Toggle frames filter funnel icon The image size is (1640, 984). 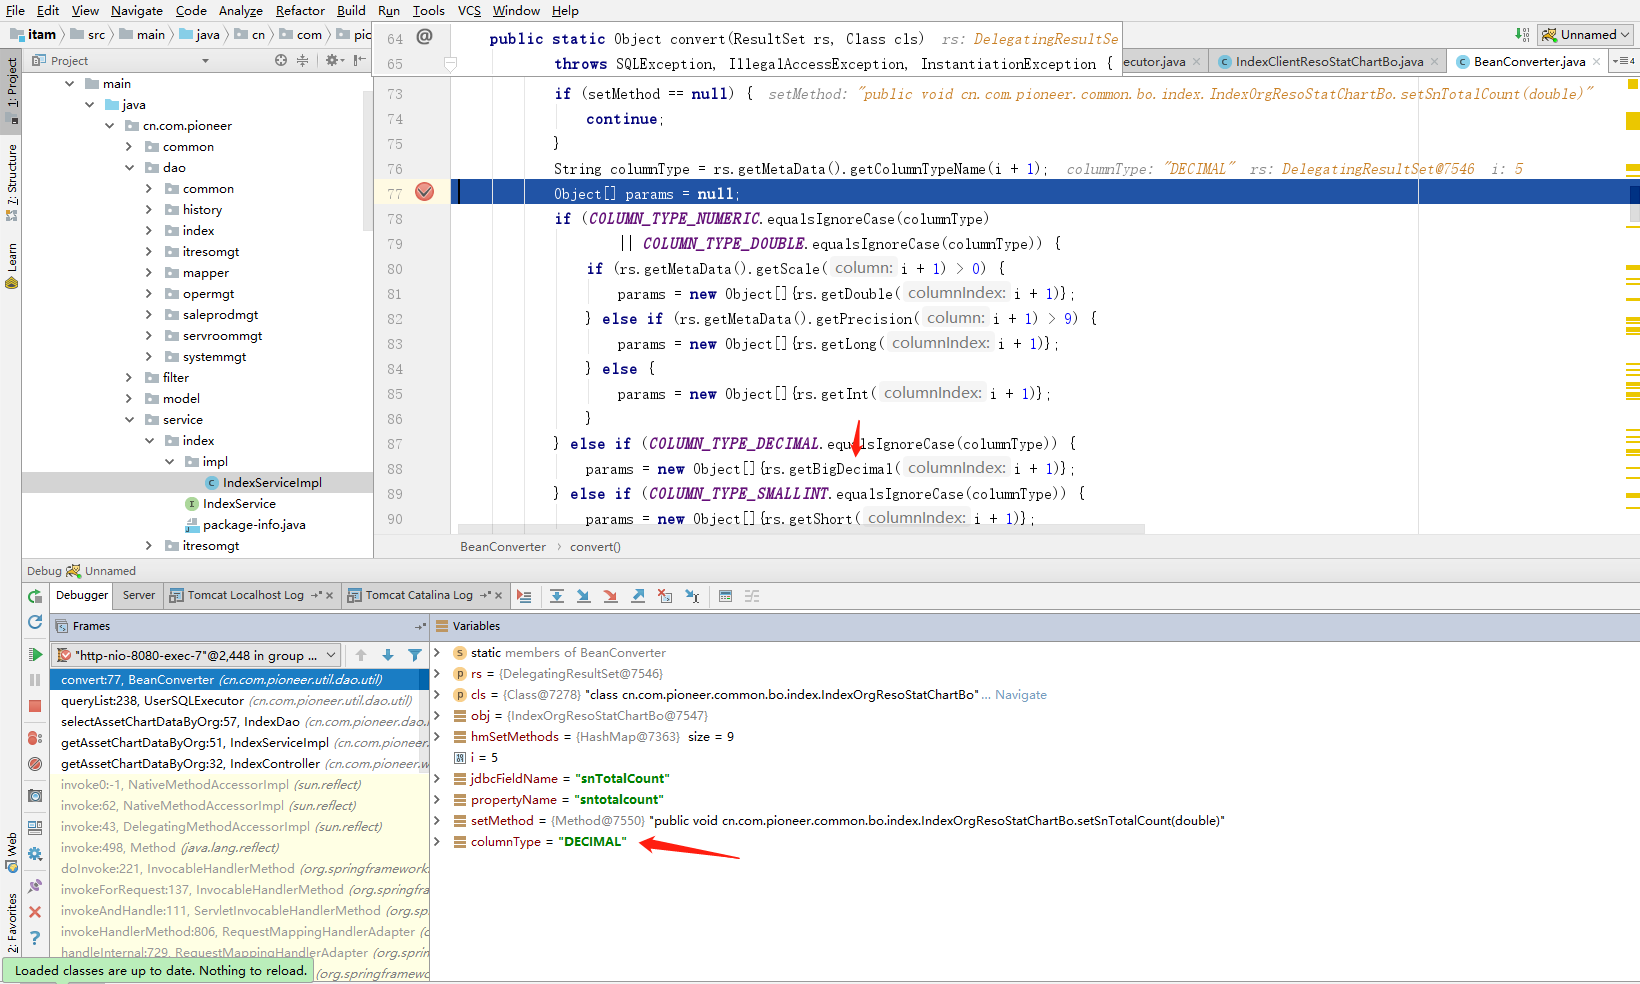(x=415, y=655)
